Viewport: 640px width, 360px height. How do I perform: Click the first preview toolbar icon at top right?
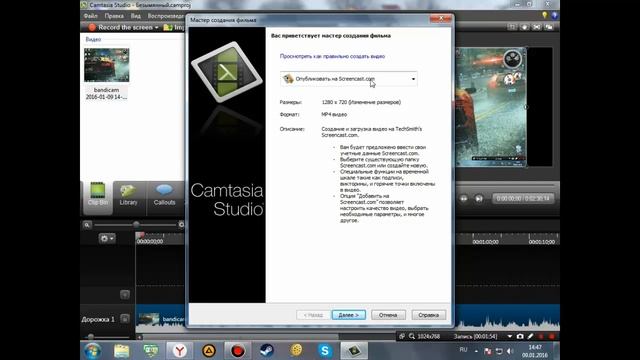512,27
